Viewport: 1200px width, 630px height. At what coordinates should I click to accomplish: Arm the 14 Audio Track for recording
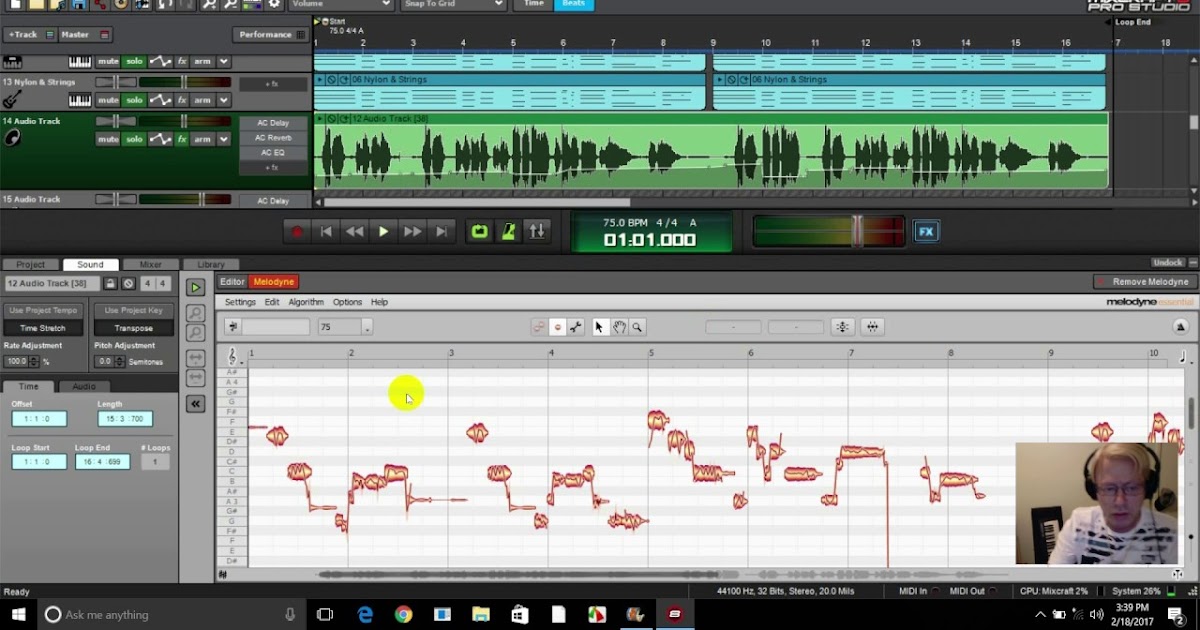[x=203, y=139]
